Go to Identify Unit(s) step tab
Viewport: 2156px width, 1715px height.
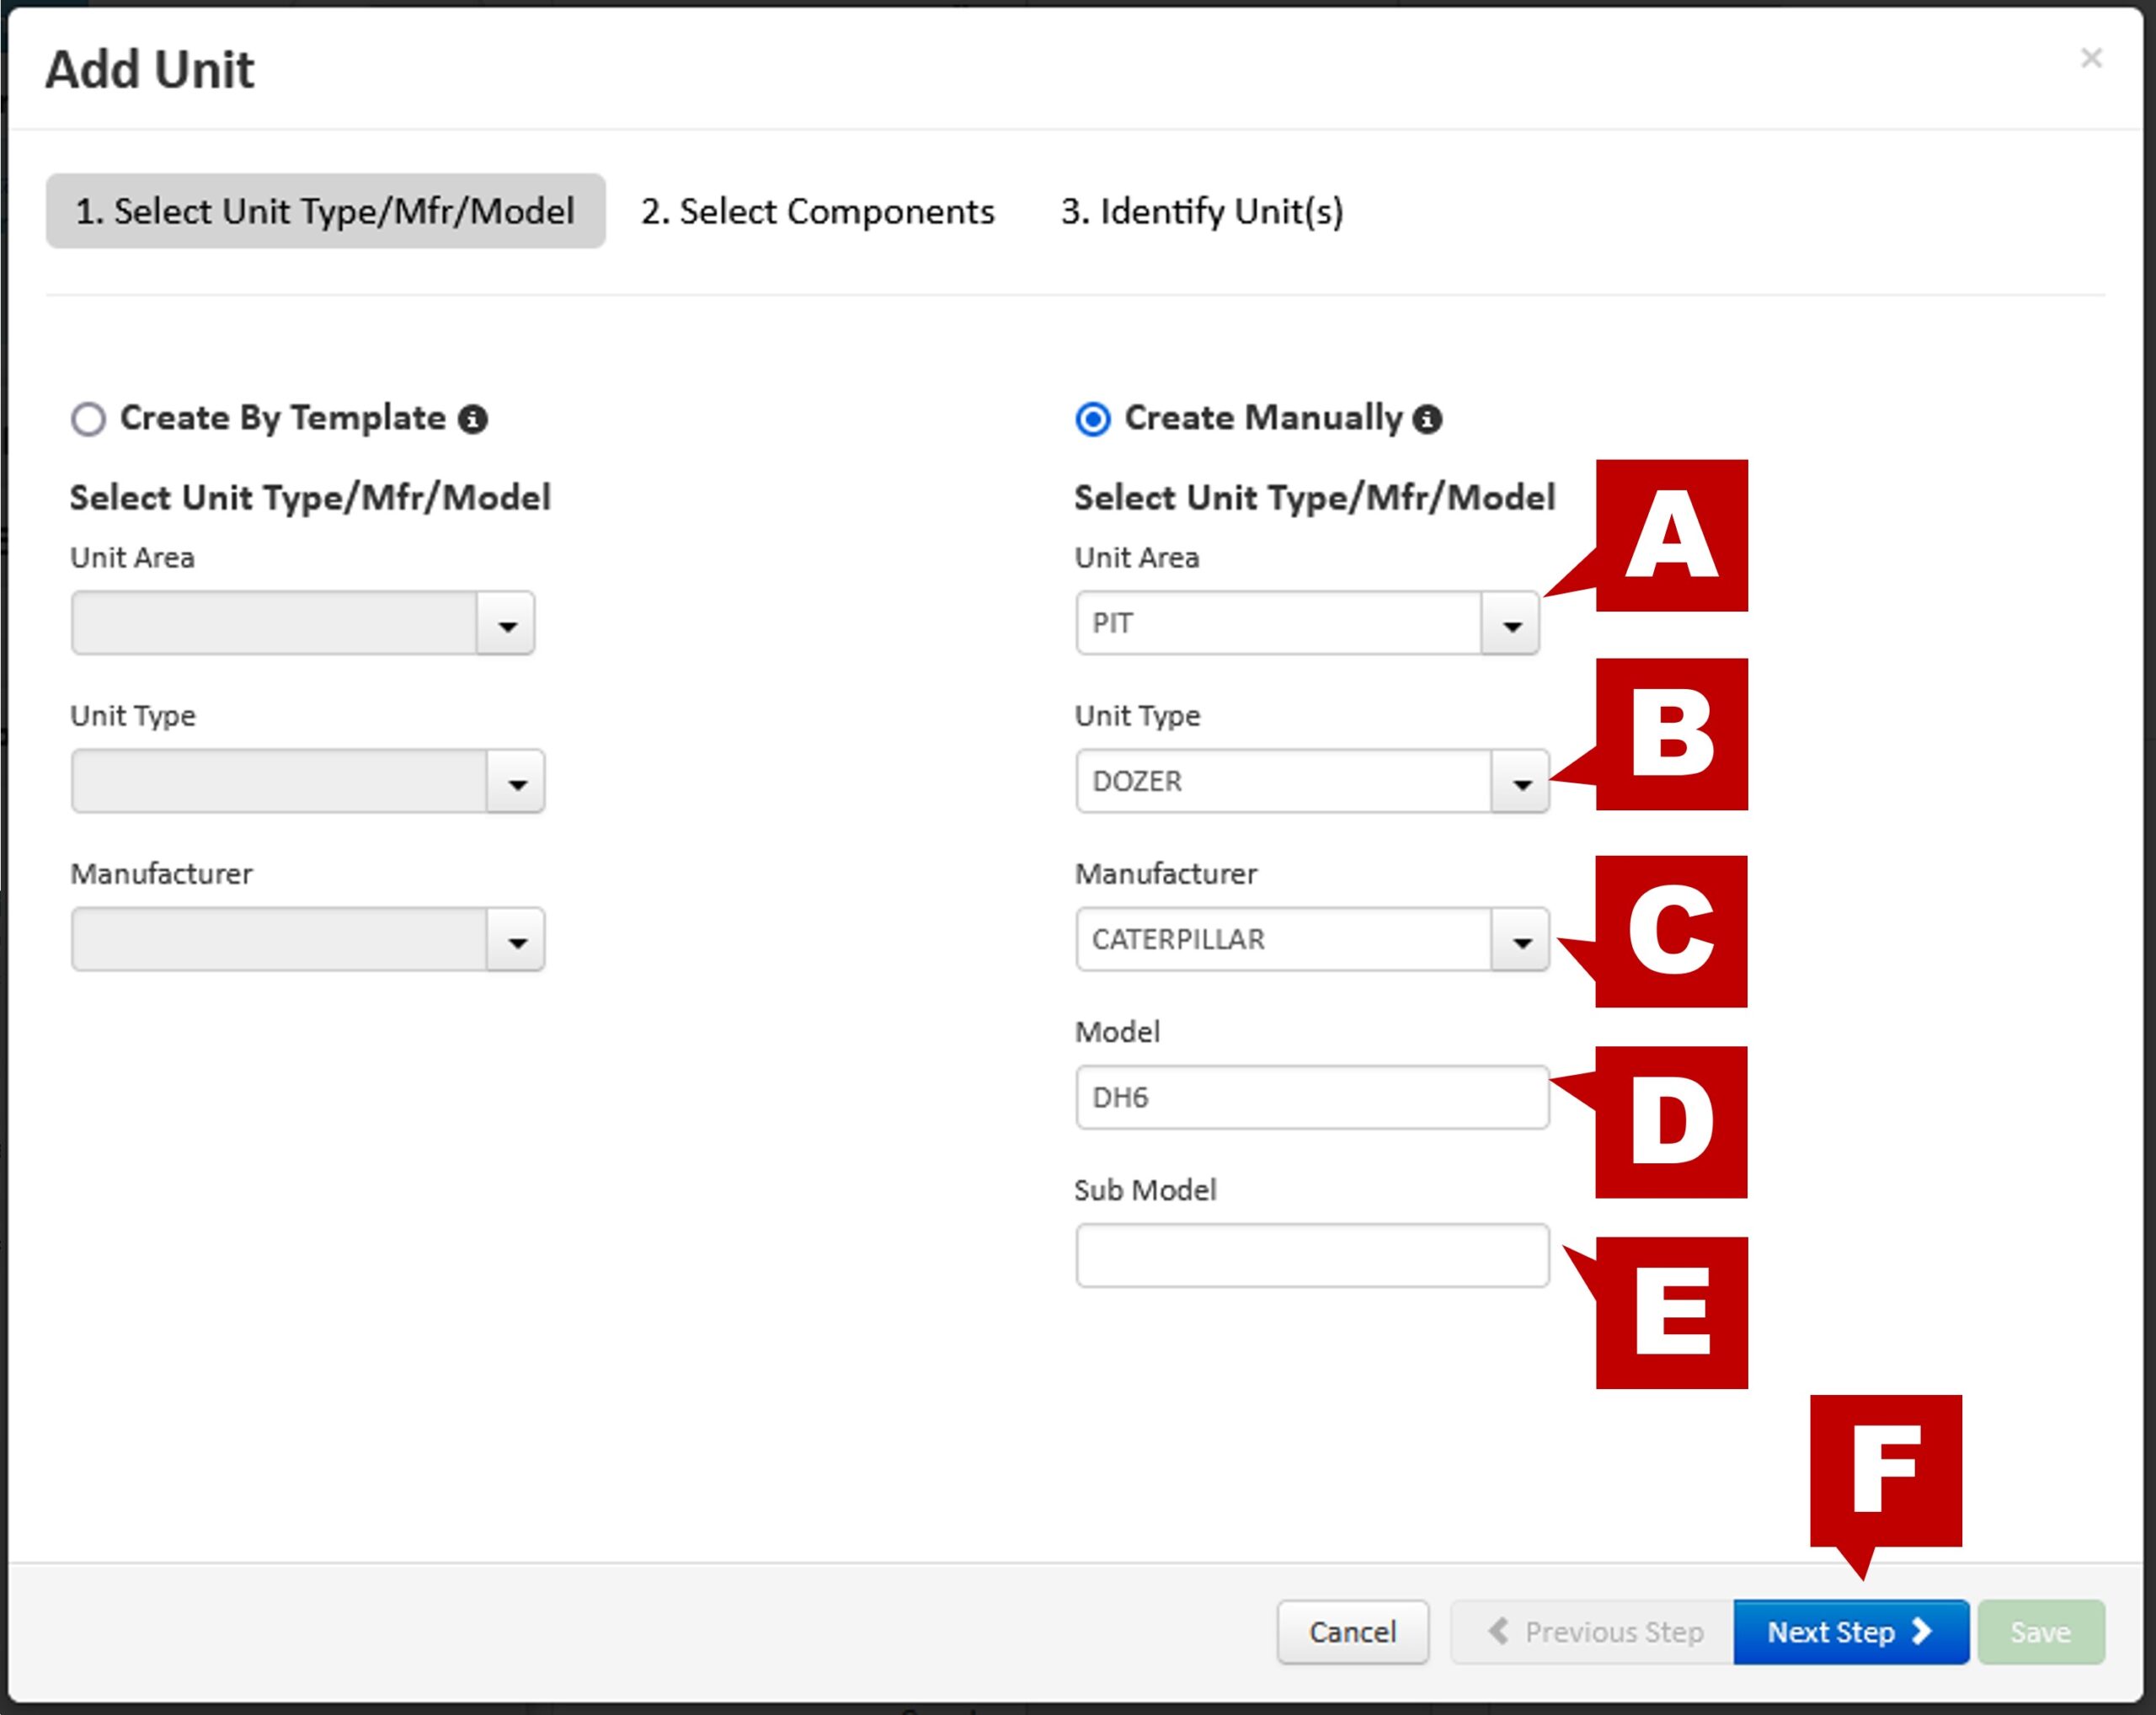(x=1202, y=212)
